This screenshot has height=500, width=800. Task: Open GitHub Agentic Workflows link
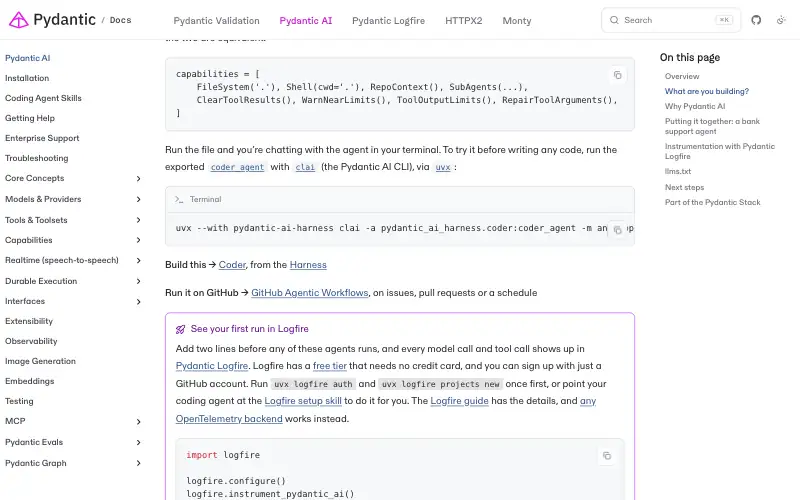click(x=310, y=293)
